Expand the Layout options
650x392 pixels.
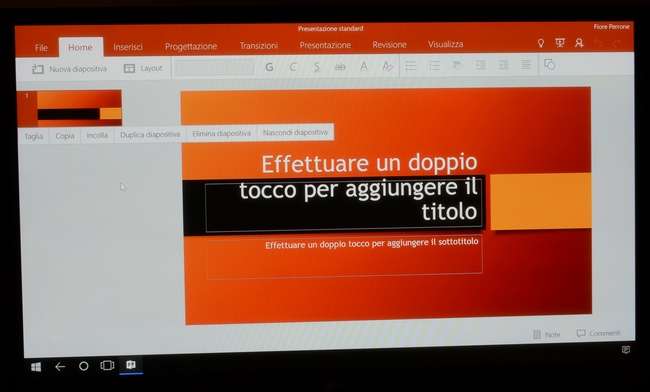pos(143,68)
